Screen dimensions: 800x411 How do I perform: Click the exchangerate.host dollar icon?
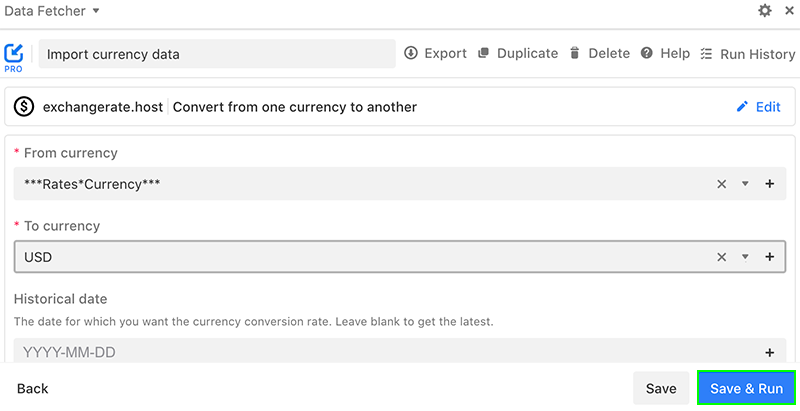click(x=24, y=107)
